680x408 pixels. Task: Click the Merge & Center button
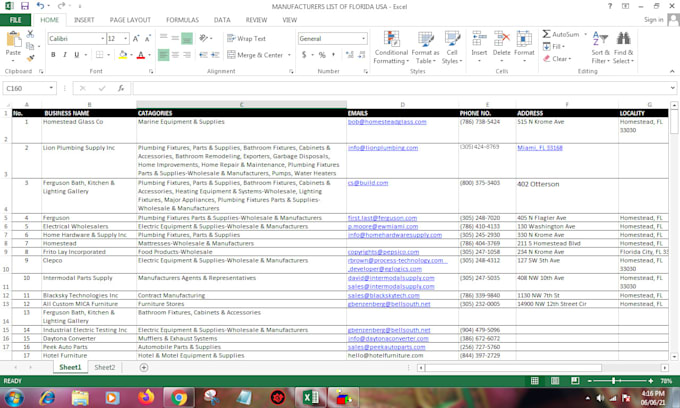(255, 55)
